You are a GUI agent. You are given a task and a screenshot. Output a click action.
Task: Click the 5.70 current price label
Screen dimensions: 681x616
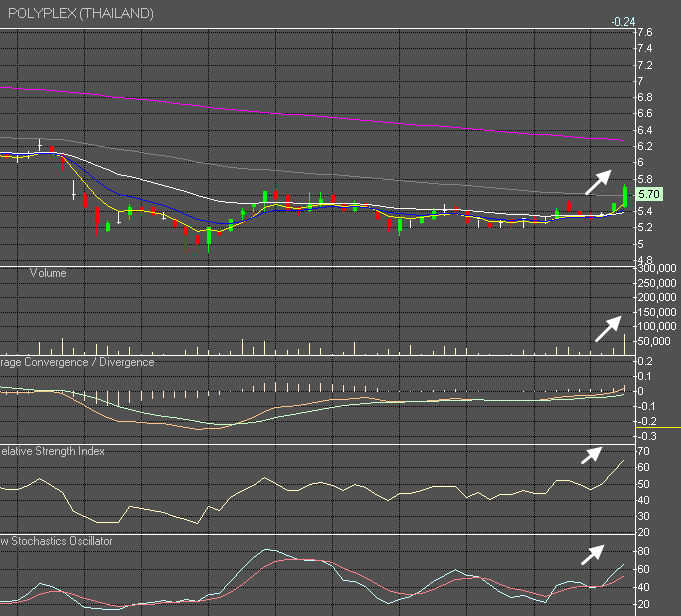coord(649,194)
